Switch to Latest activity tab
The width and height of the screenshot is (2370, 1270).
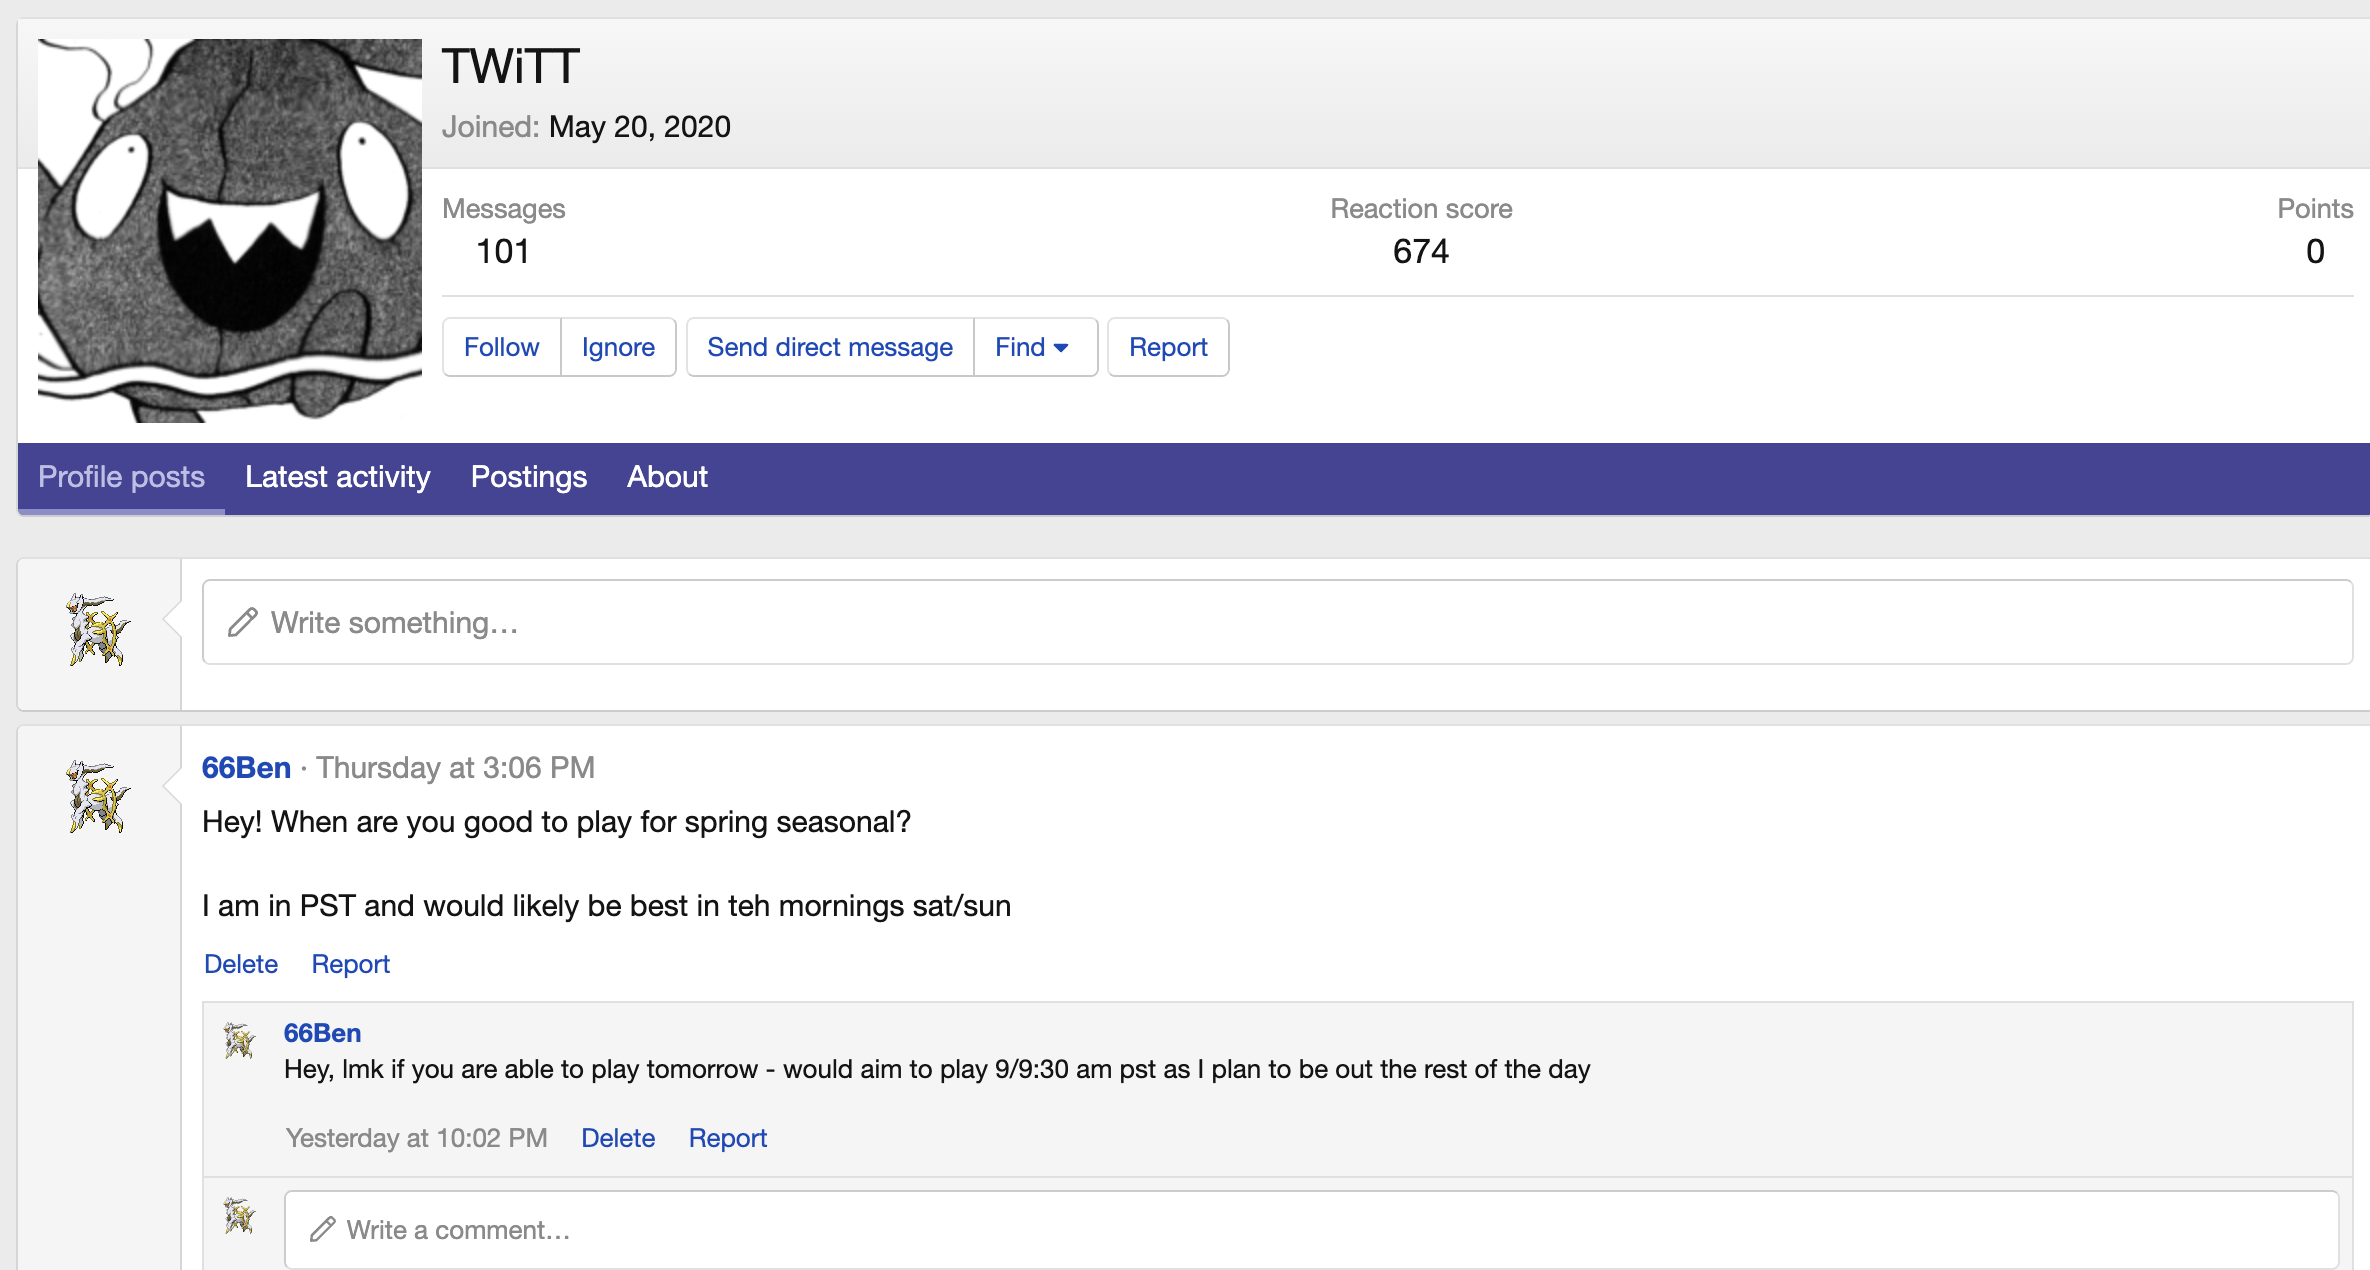[x=337, y=477]
